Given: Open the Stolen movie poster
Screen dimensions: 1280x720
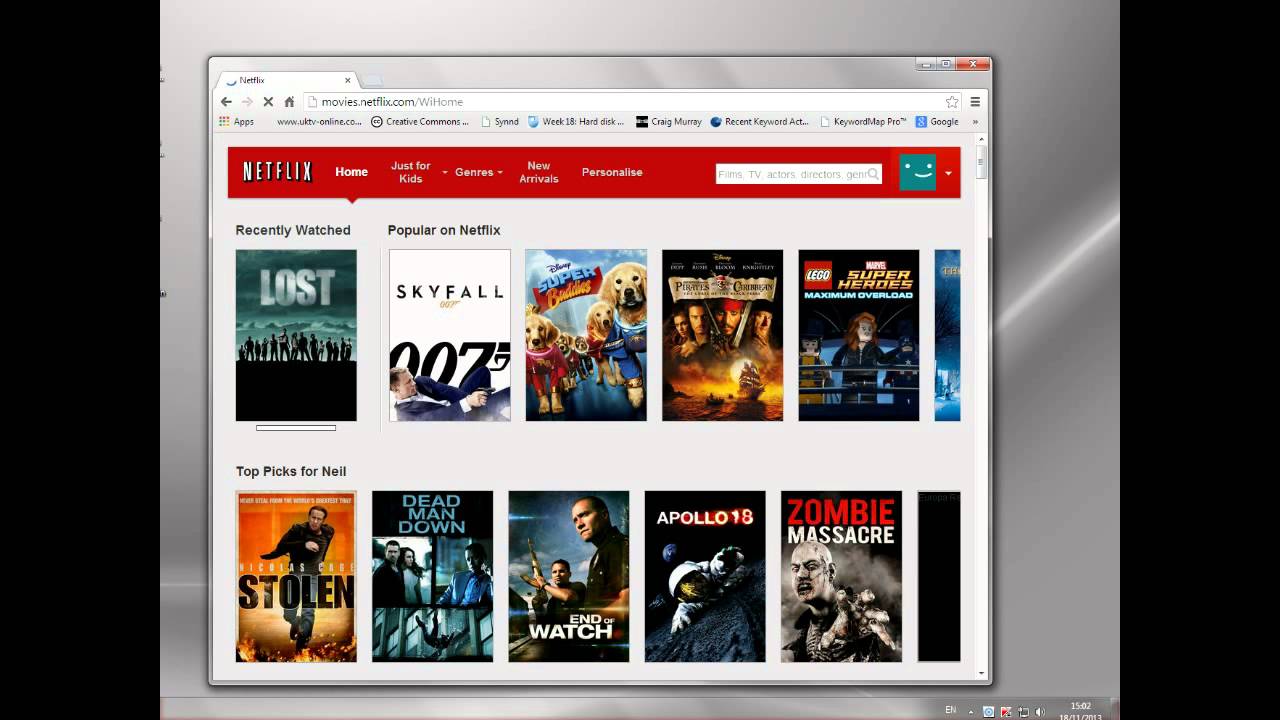Looking at the screenshot, I should [296, 576].
